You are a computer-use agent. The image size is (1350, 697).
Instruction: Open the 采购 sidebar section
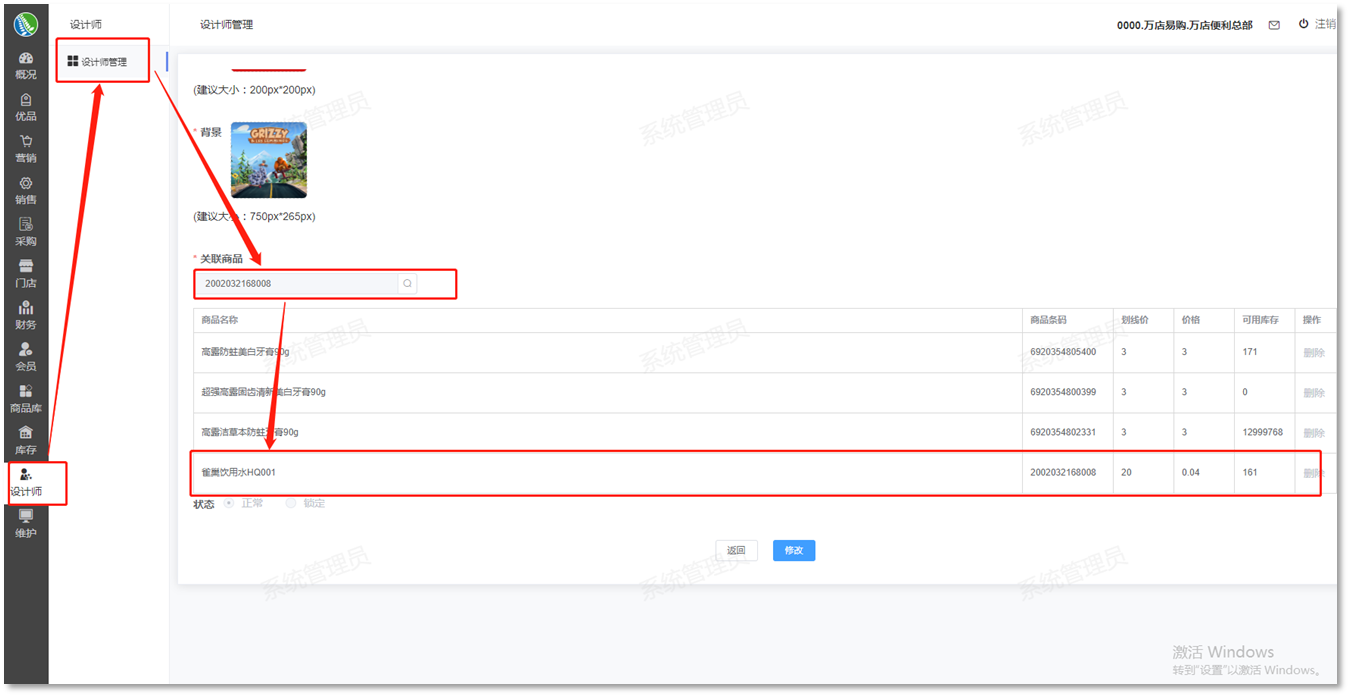(x=26, y=232)
